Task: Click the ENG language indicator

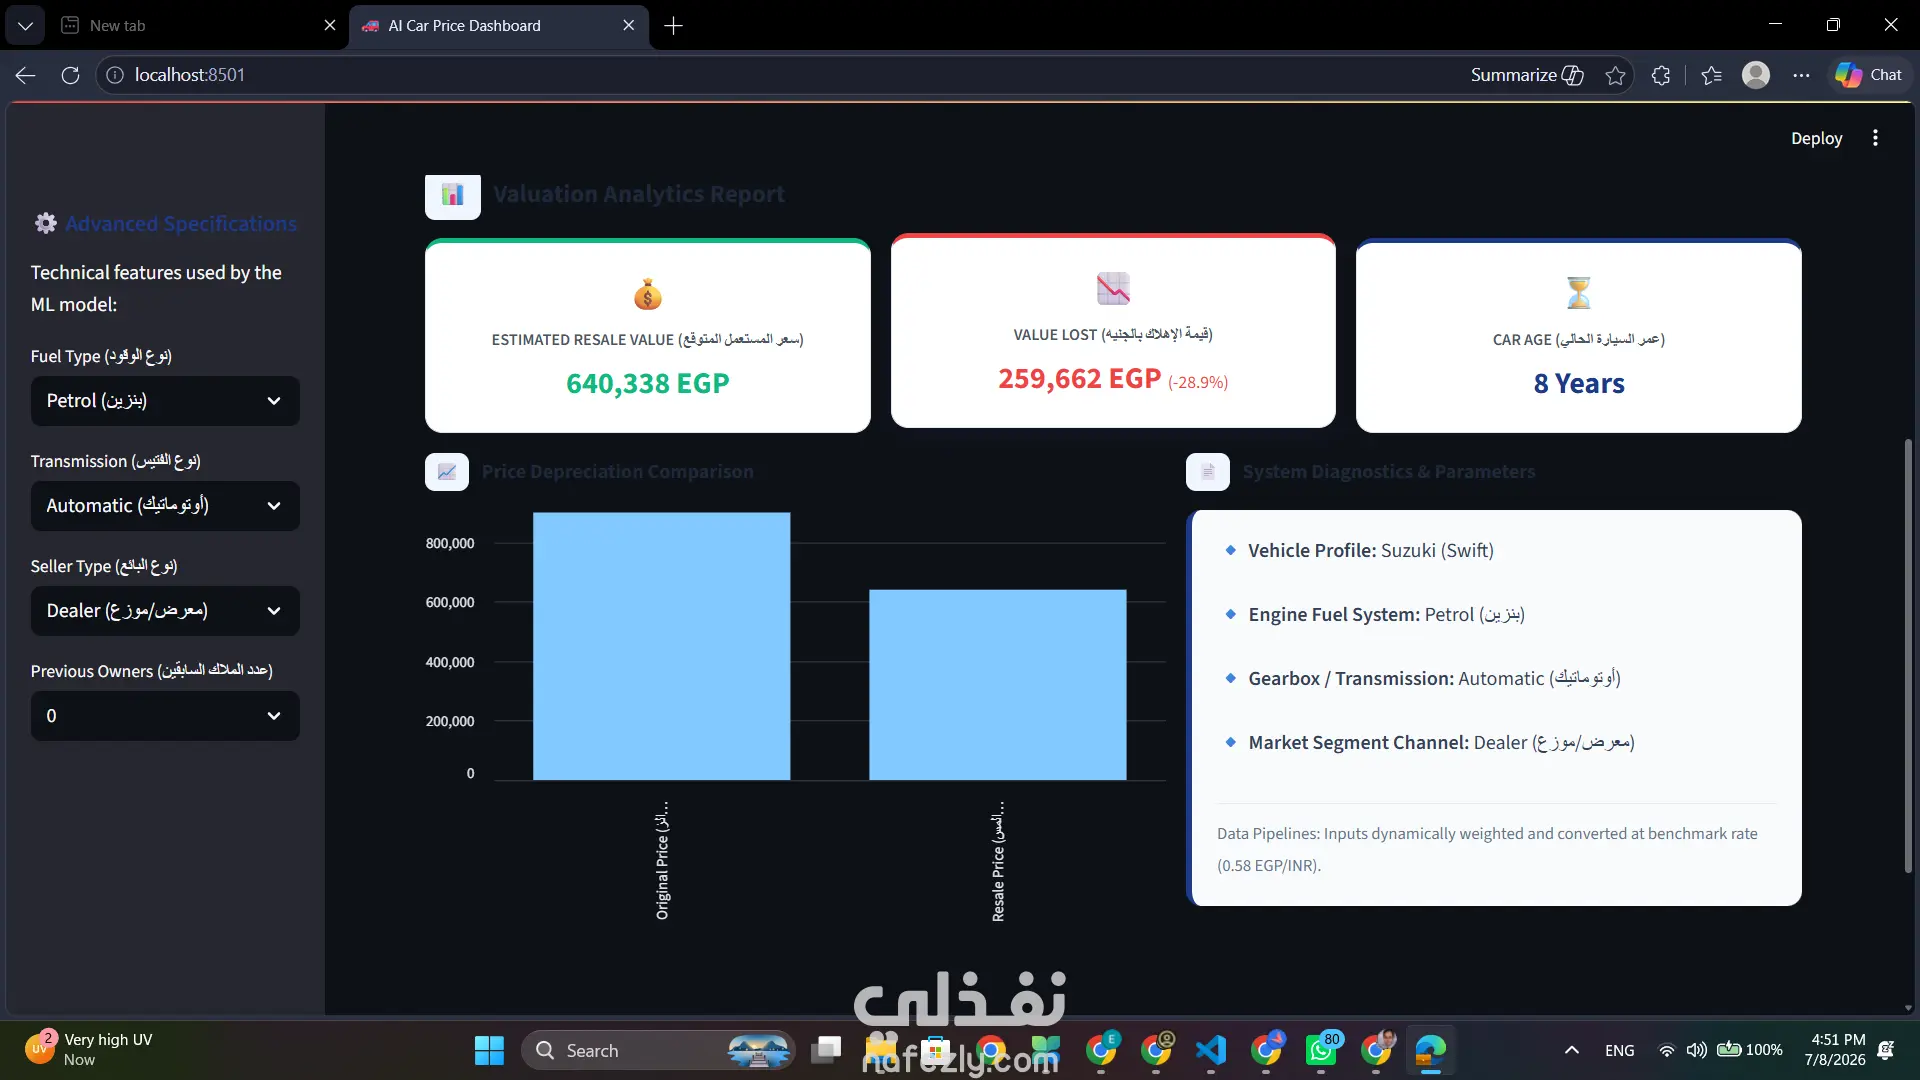Action: [1620, 1050]
